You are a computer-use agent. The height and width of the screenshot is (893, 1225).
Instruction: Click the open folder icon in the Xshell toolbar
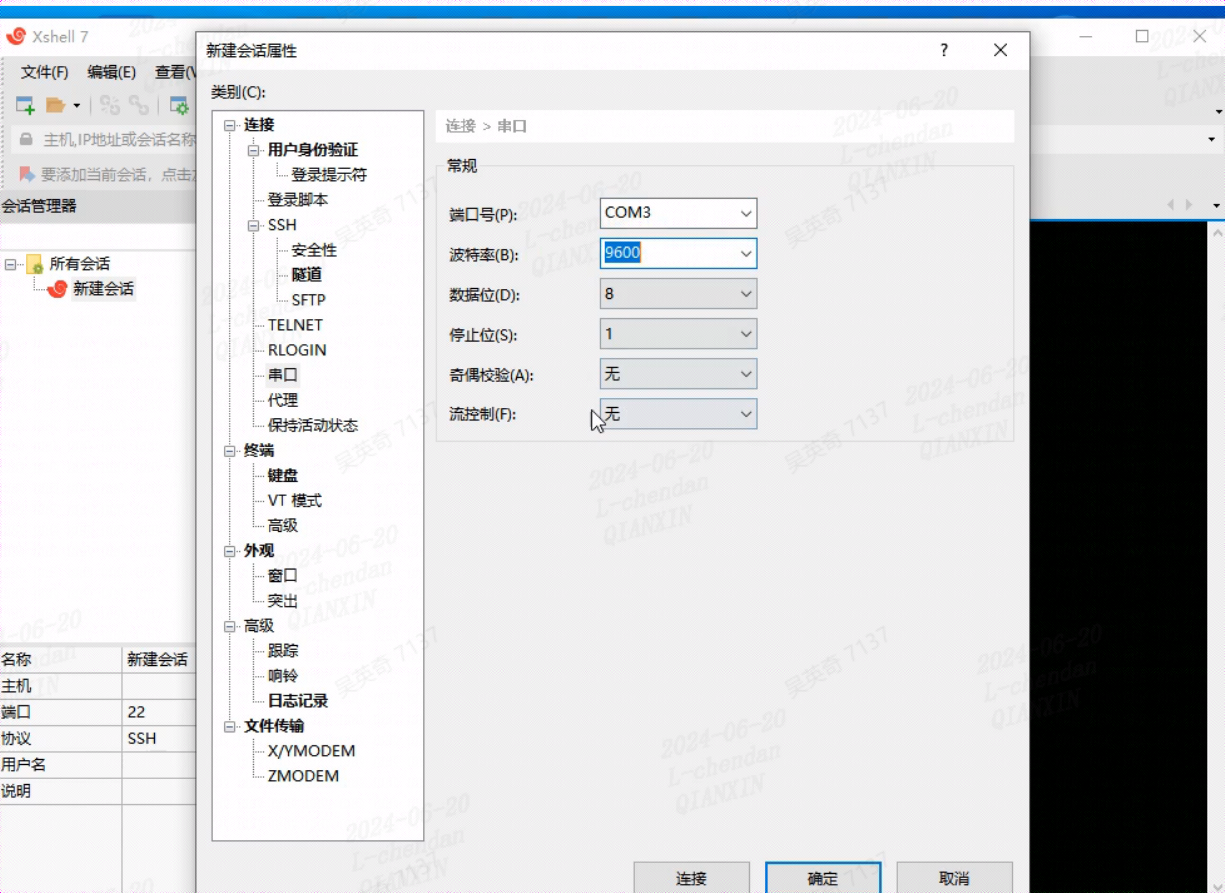coord(55,105)
